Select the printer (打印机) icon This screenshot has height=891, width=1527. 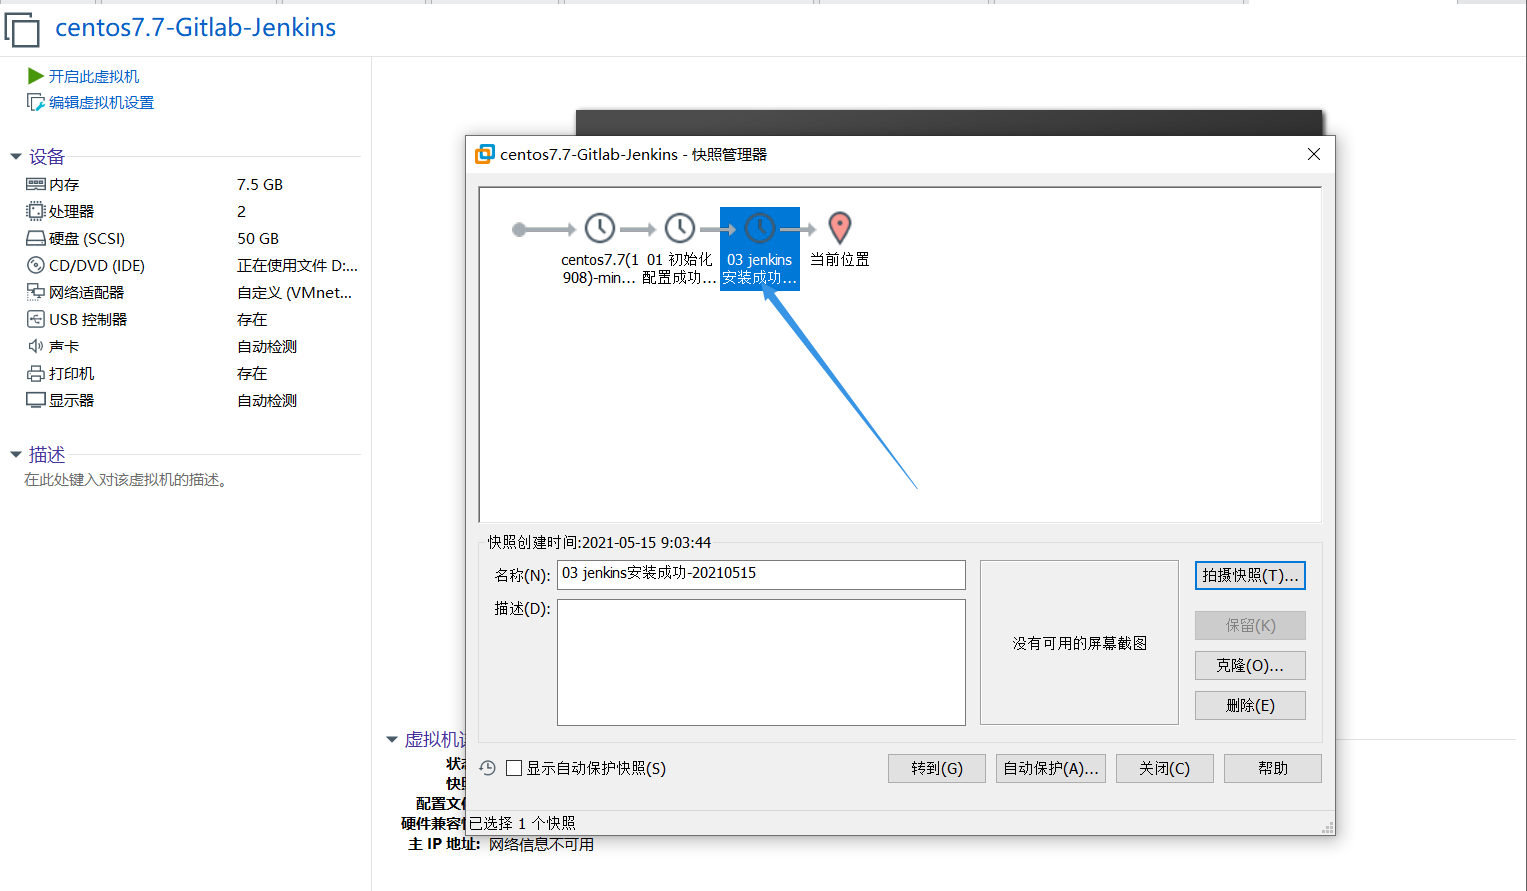pos(36,373)
